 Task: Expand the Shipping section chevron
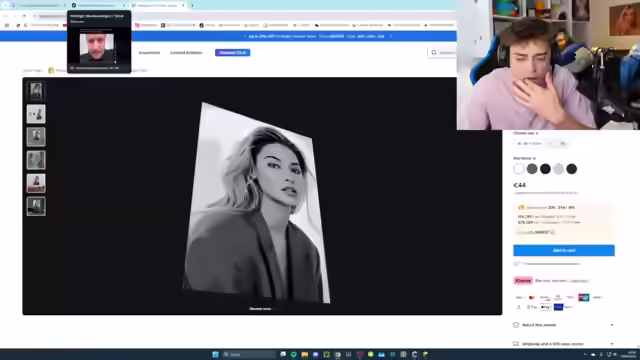pos(612,344)
